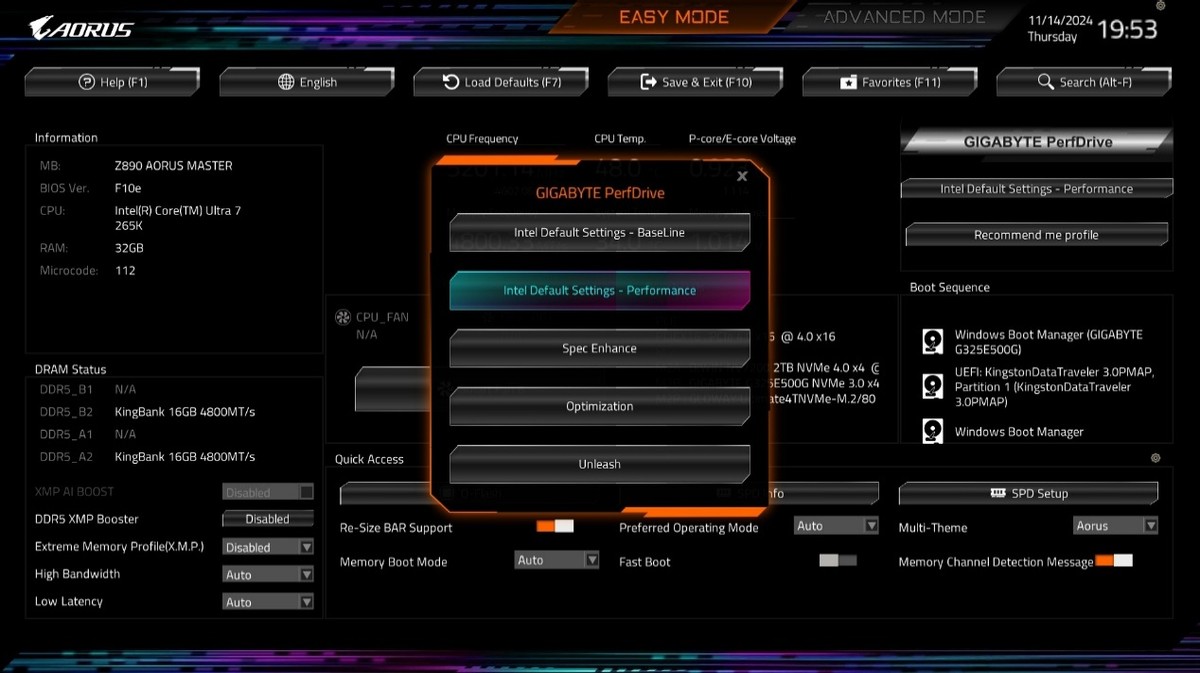Click the Search (Alt-F) magnifier icon

pyautogui.click(x=1046, y=82)
